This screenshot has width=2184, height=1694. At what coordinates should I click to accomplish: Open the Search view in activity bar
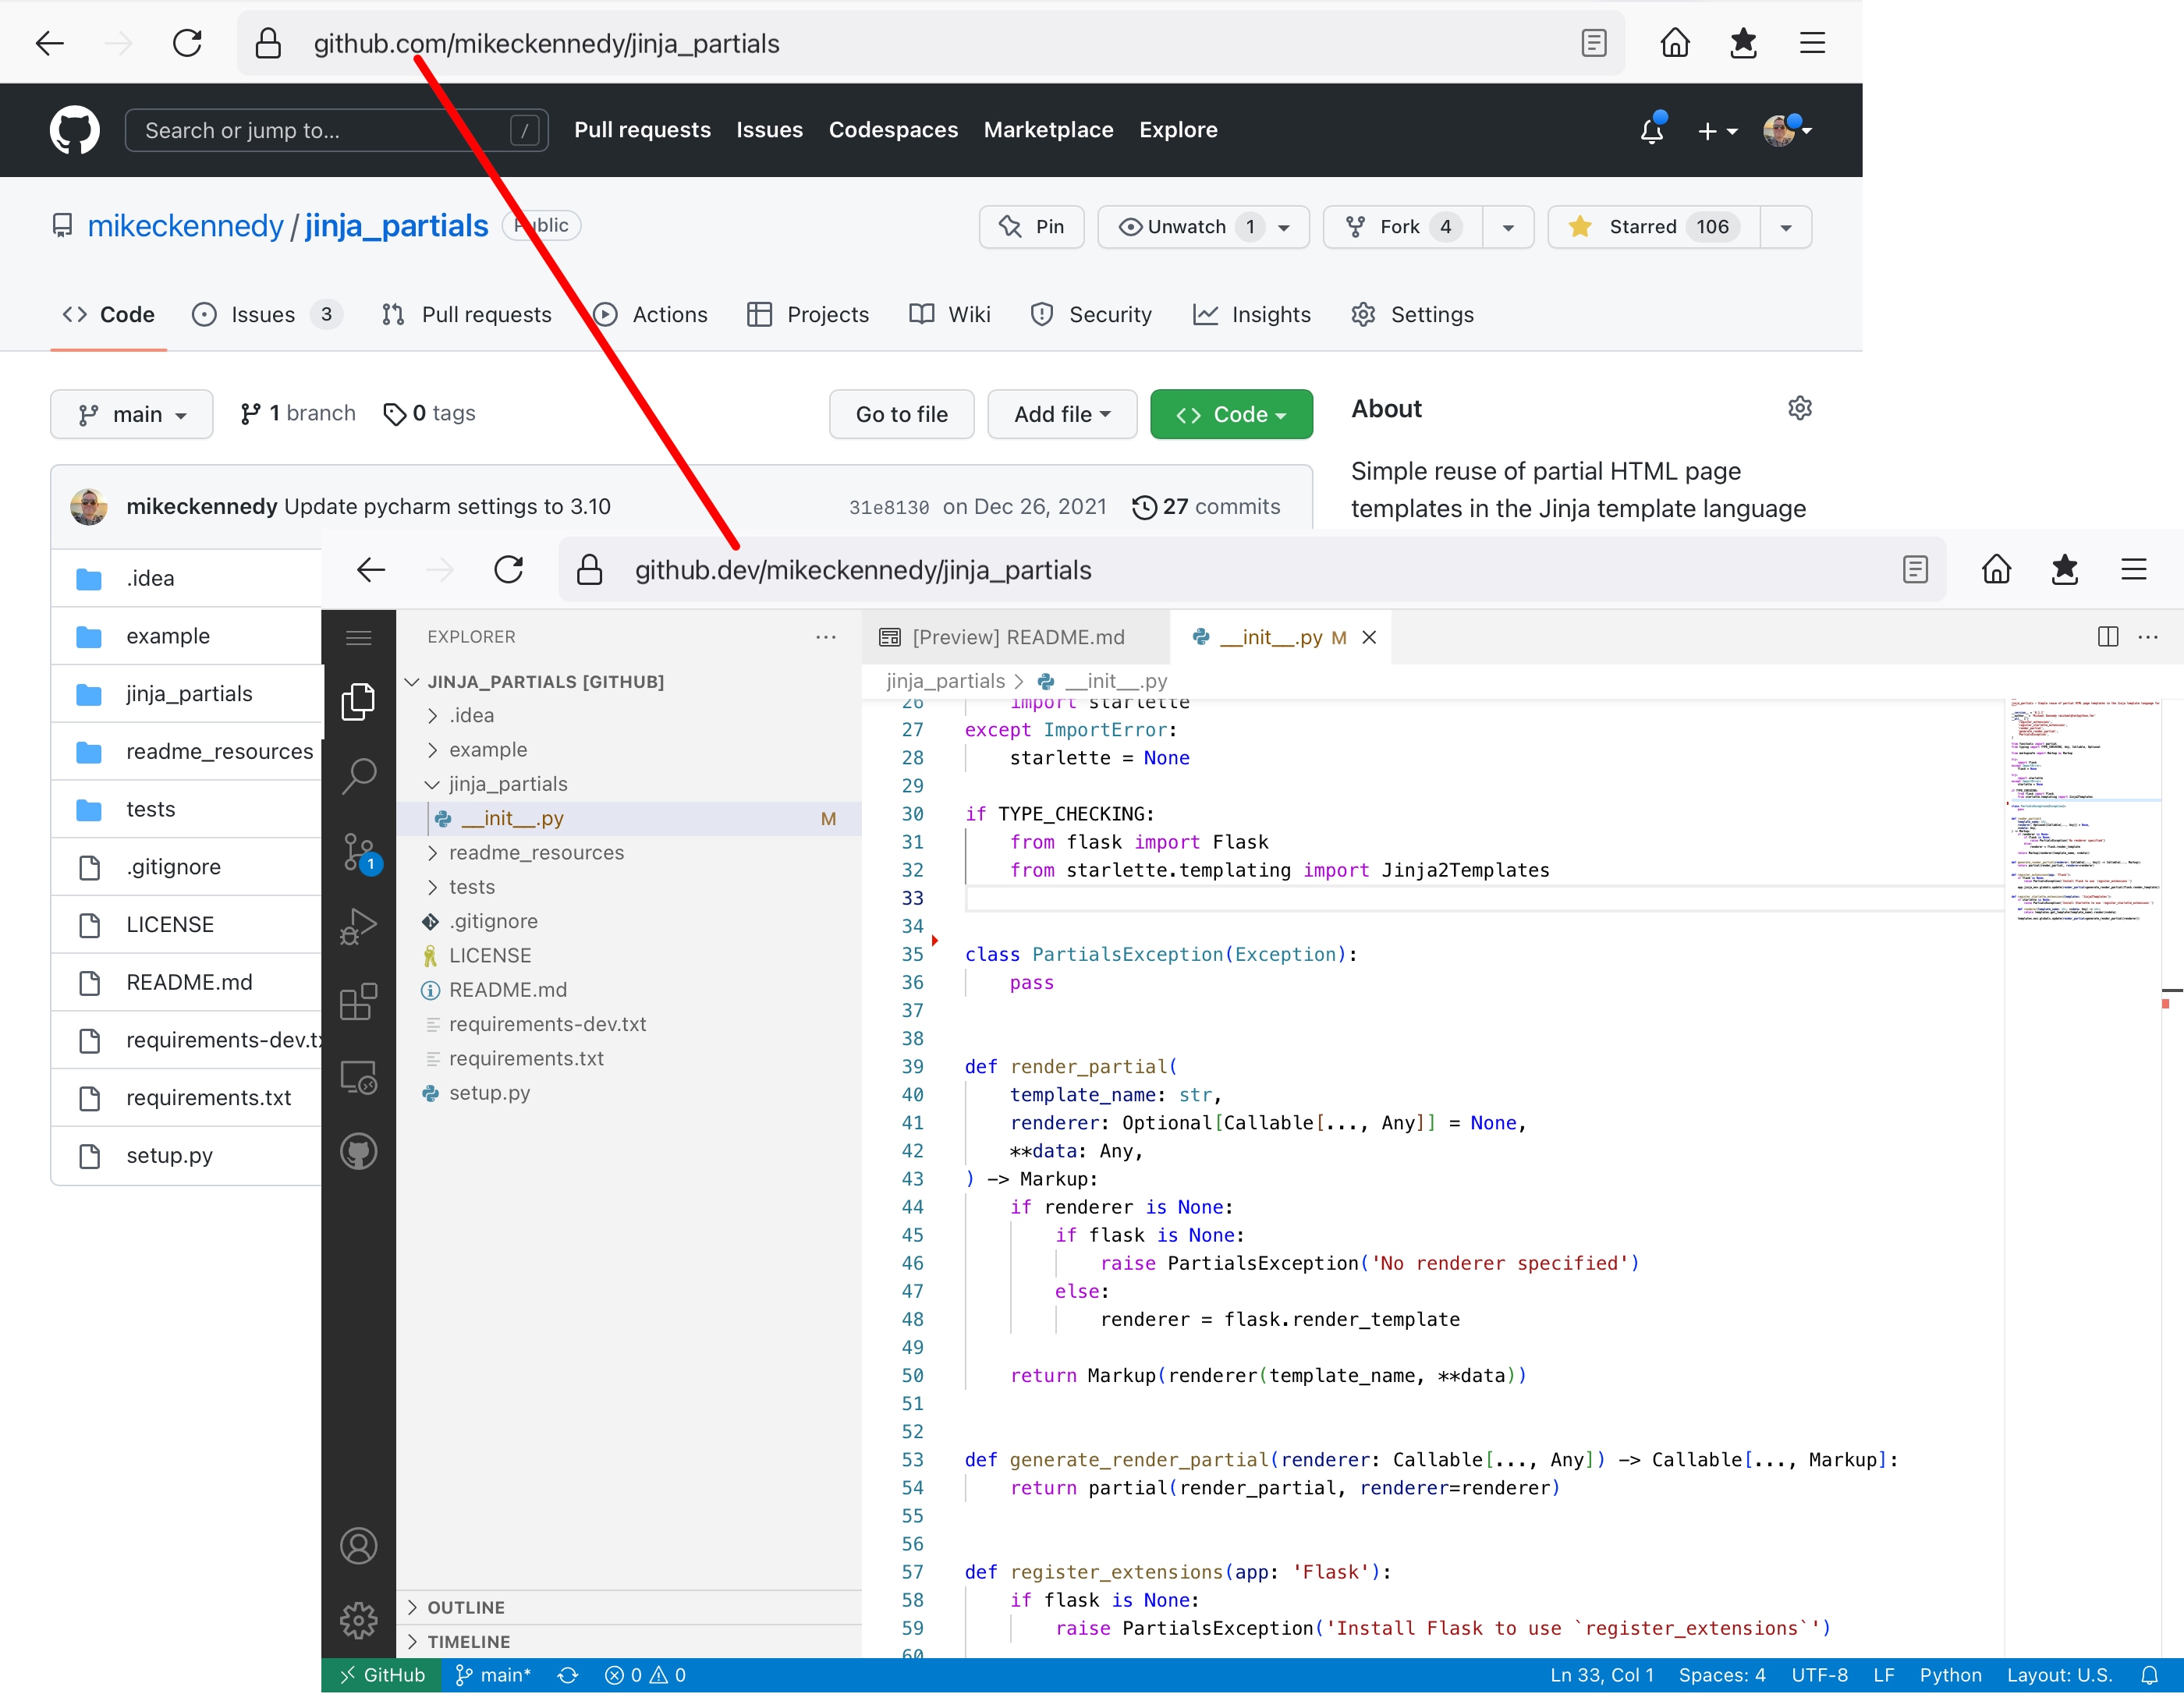(x=358, y=775)
